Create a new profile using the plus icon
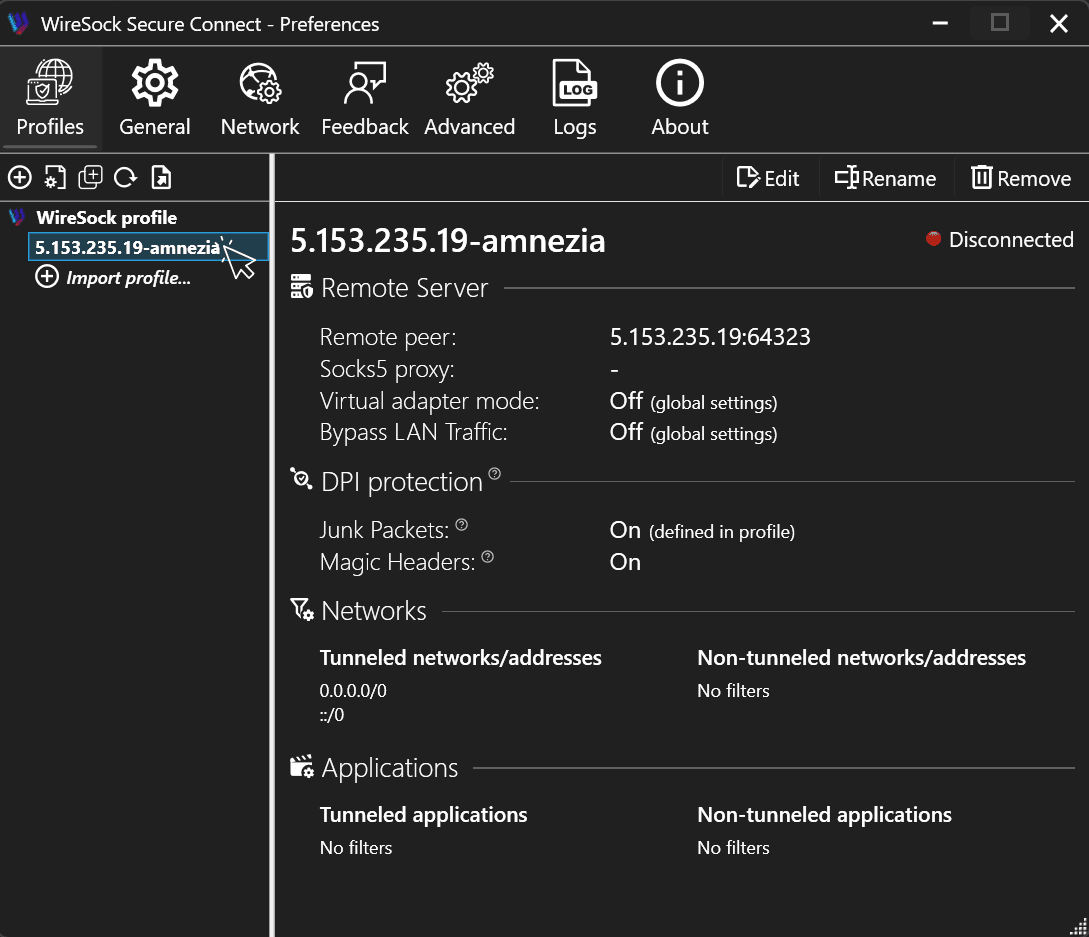Viewport: 1089px width, 937px height. tap(19, 177)
